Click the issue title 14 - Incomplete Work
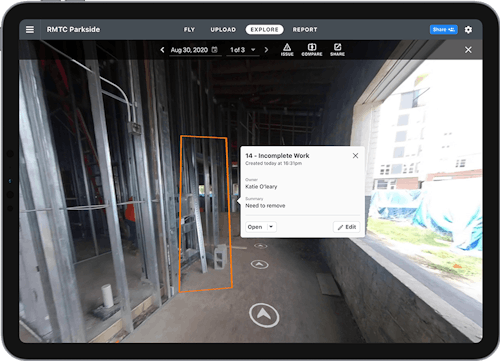Screen dimensions: 500x361 277,156
